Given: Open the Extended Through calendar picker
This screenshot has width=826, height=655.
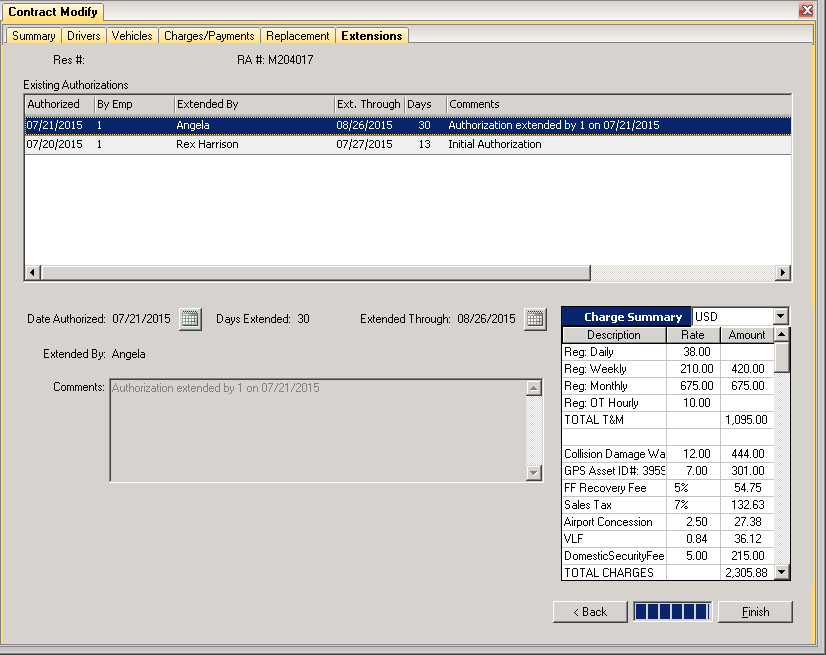Looking at the screenshot, I should (x=535, y=319).
